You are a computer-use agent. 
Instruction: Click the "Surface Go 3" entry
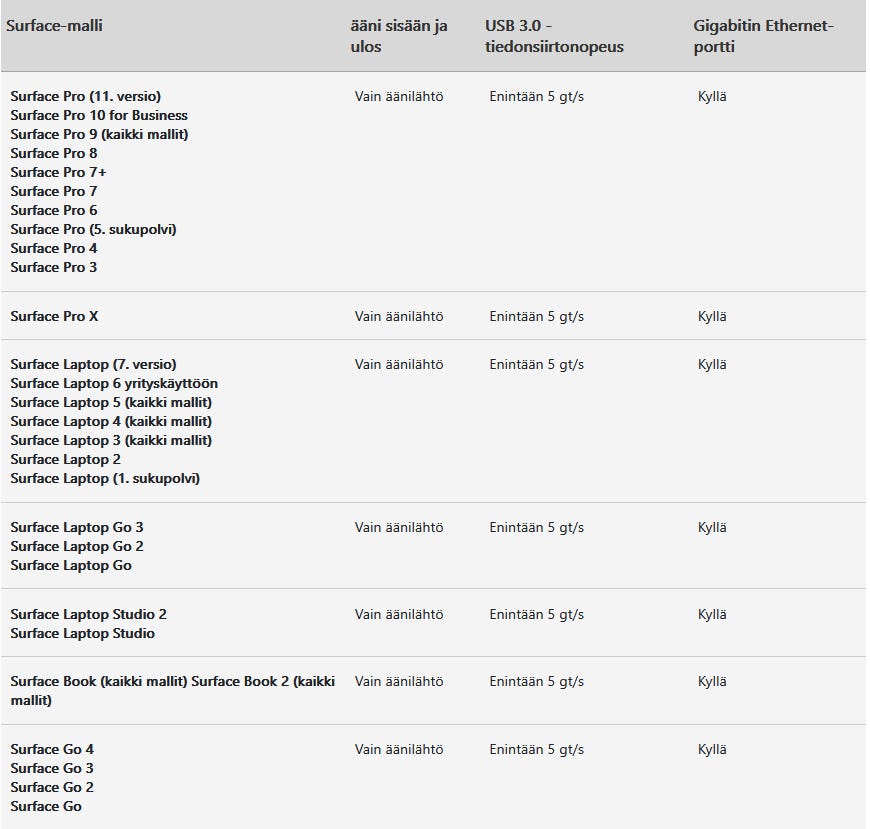click(x=52, y=769)
